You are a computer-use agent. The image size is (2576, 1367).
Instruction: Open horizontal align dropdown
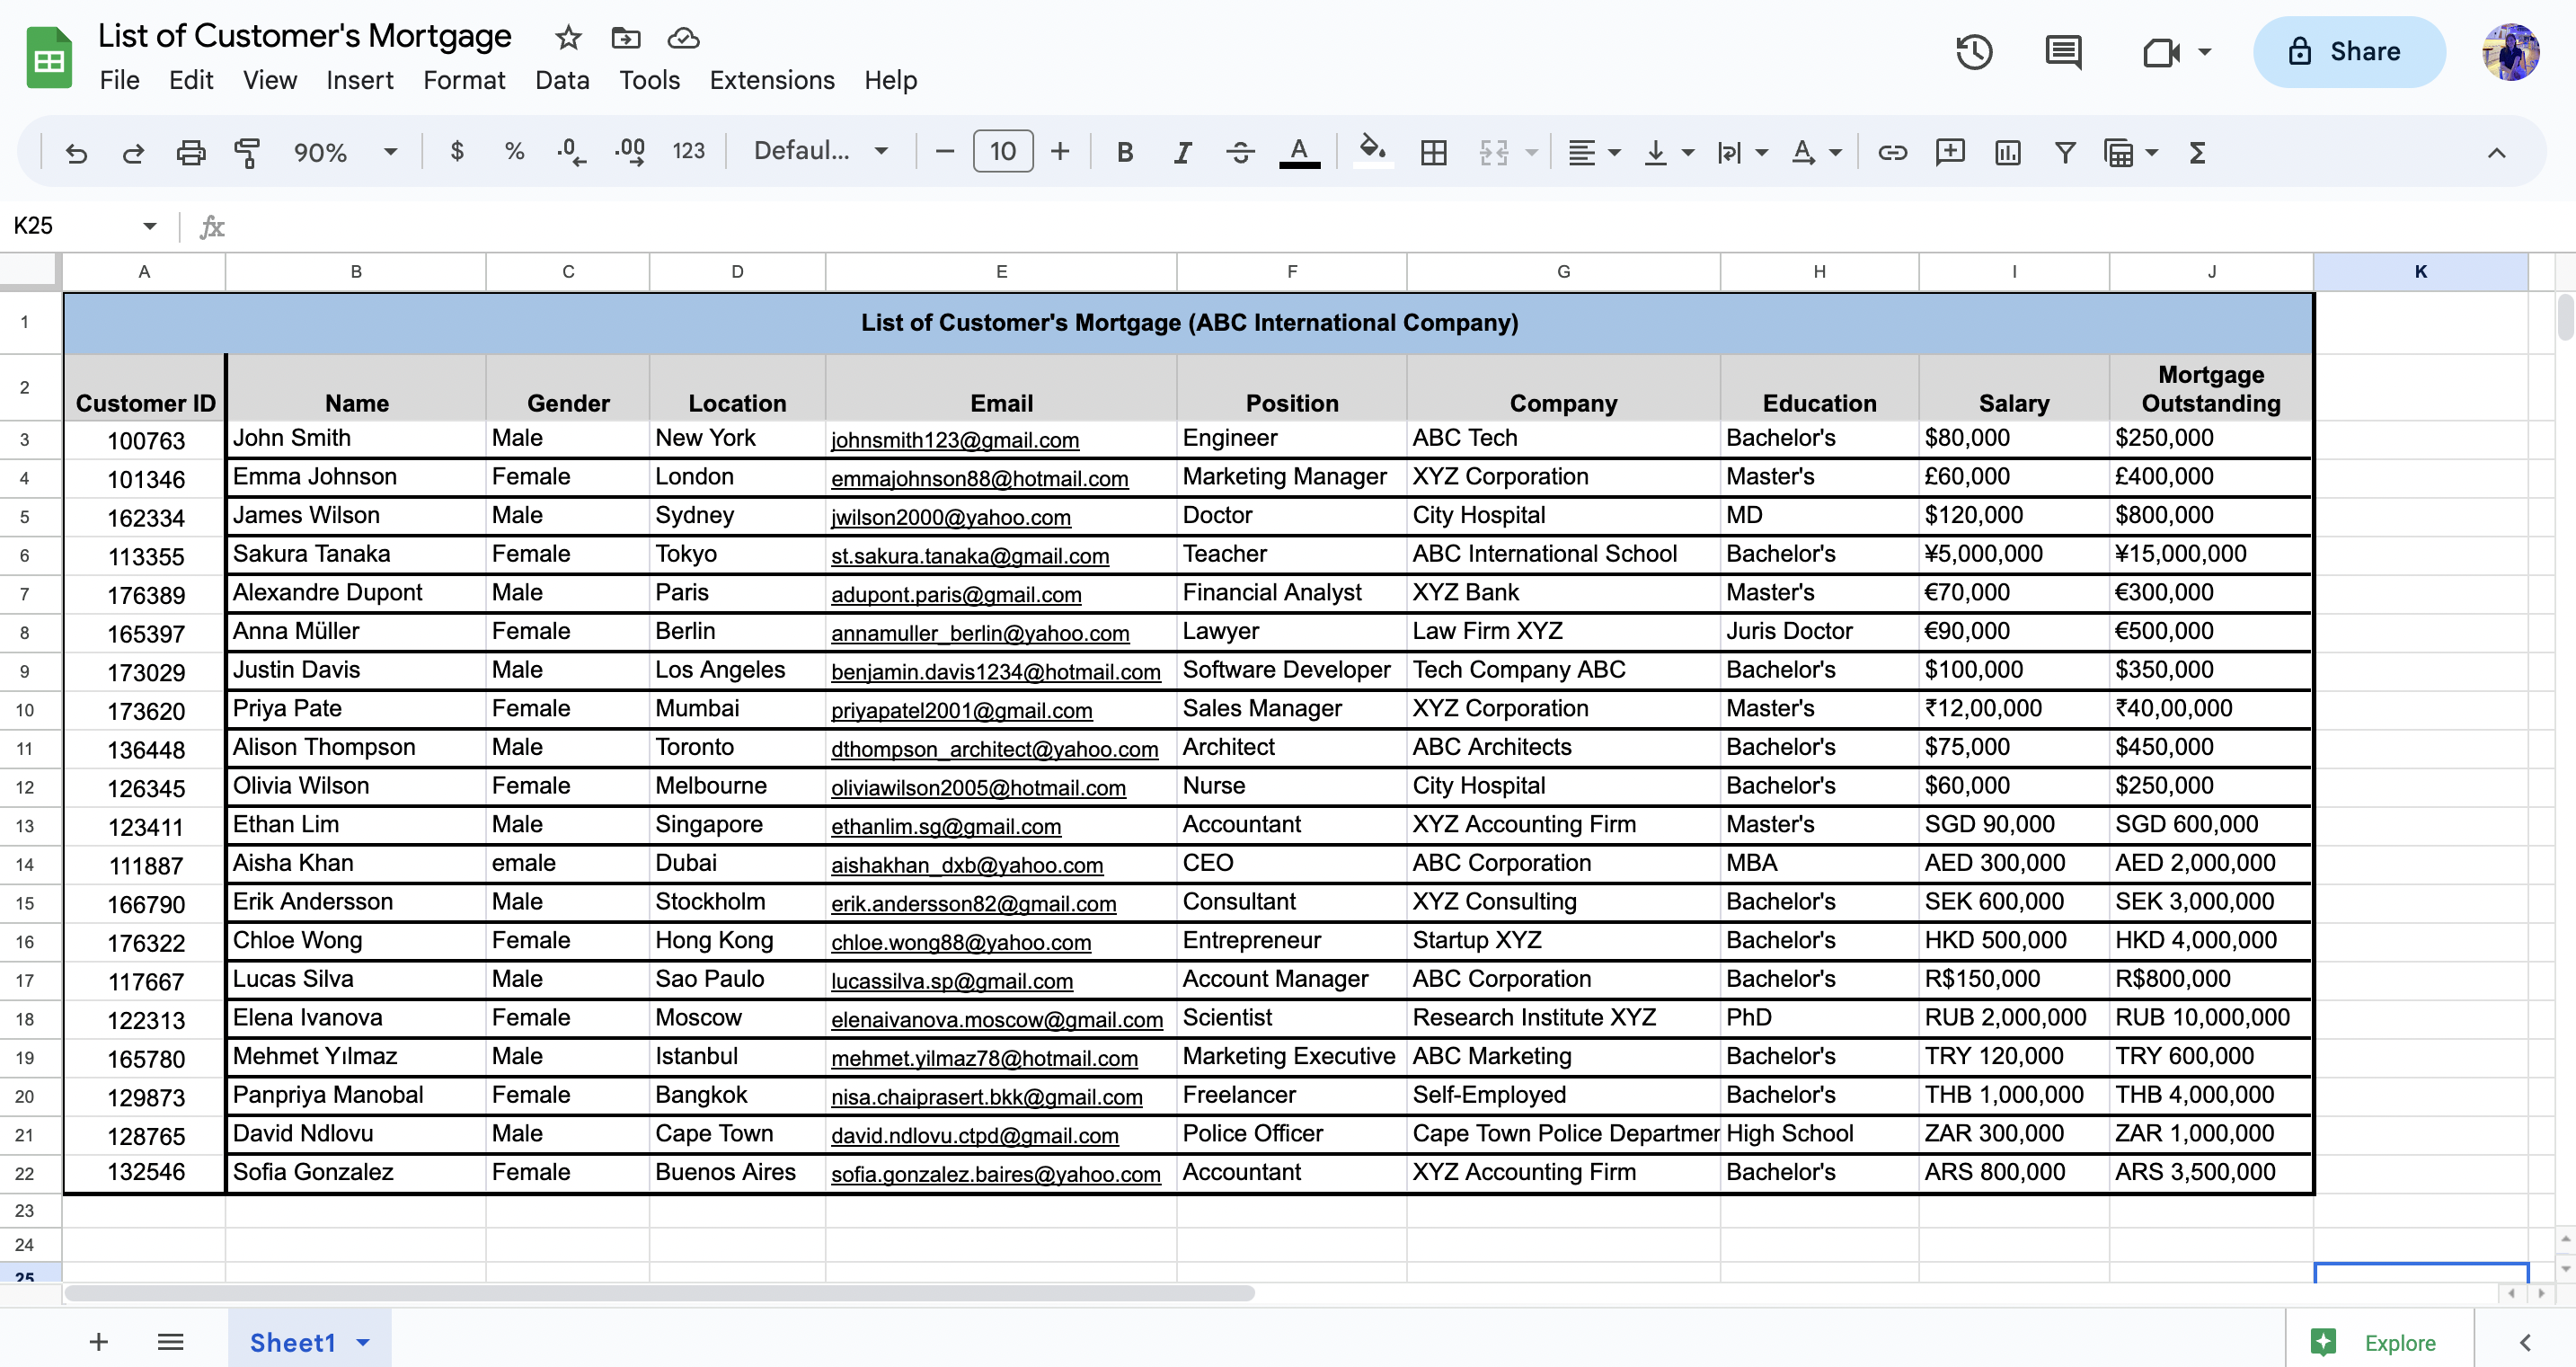1593,152
